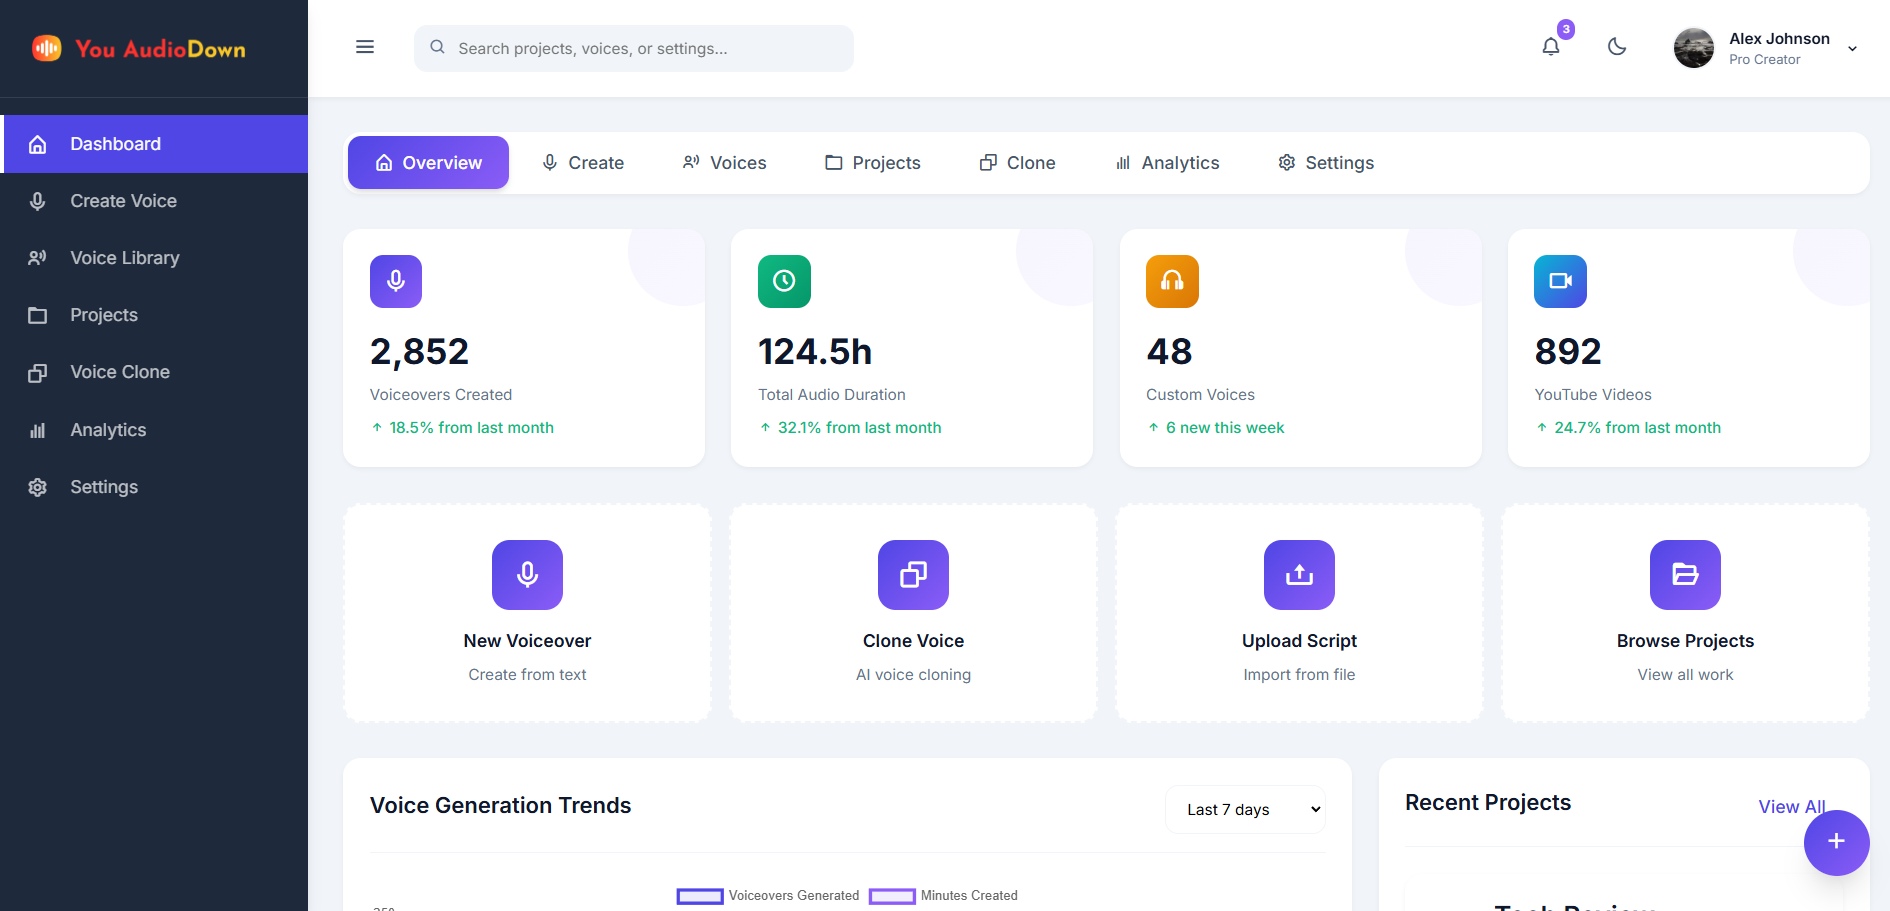This screenshot has width=1890, height=911.
Task: Click the search projects input field
Action: [634, 48]
